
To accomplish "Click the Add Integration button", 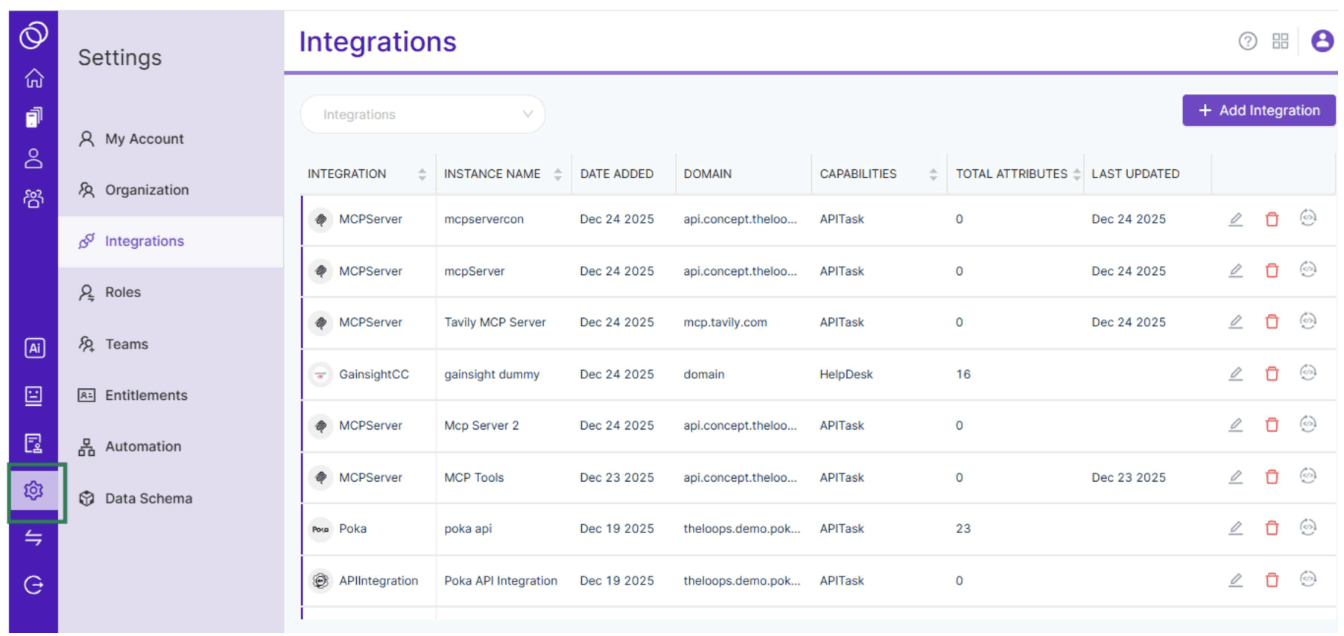I will coord(1259,110).
